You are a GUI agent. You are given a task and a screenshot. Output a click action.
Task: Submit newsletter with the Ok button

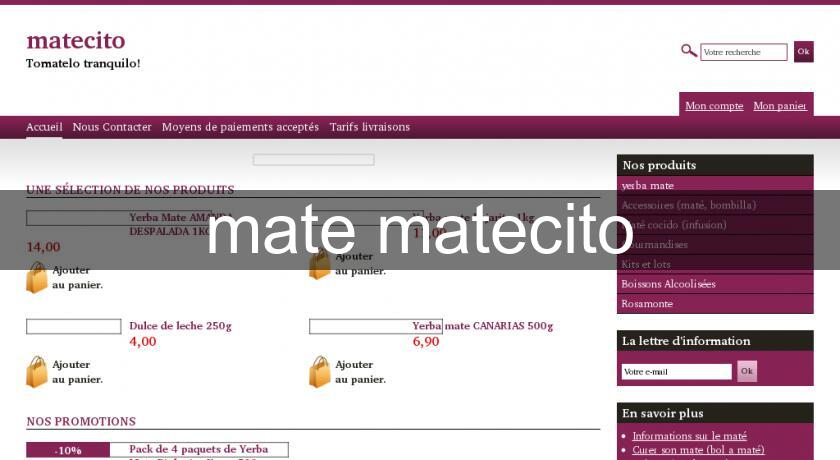coord(747,372)
